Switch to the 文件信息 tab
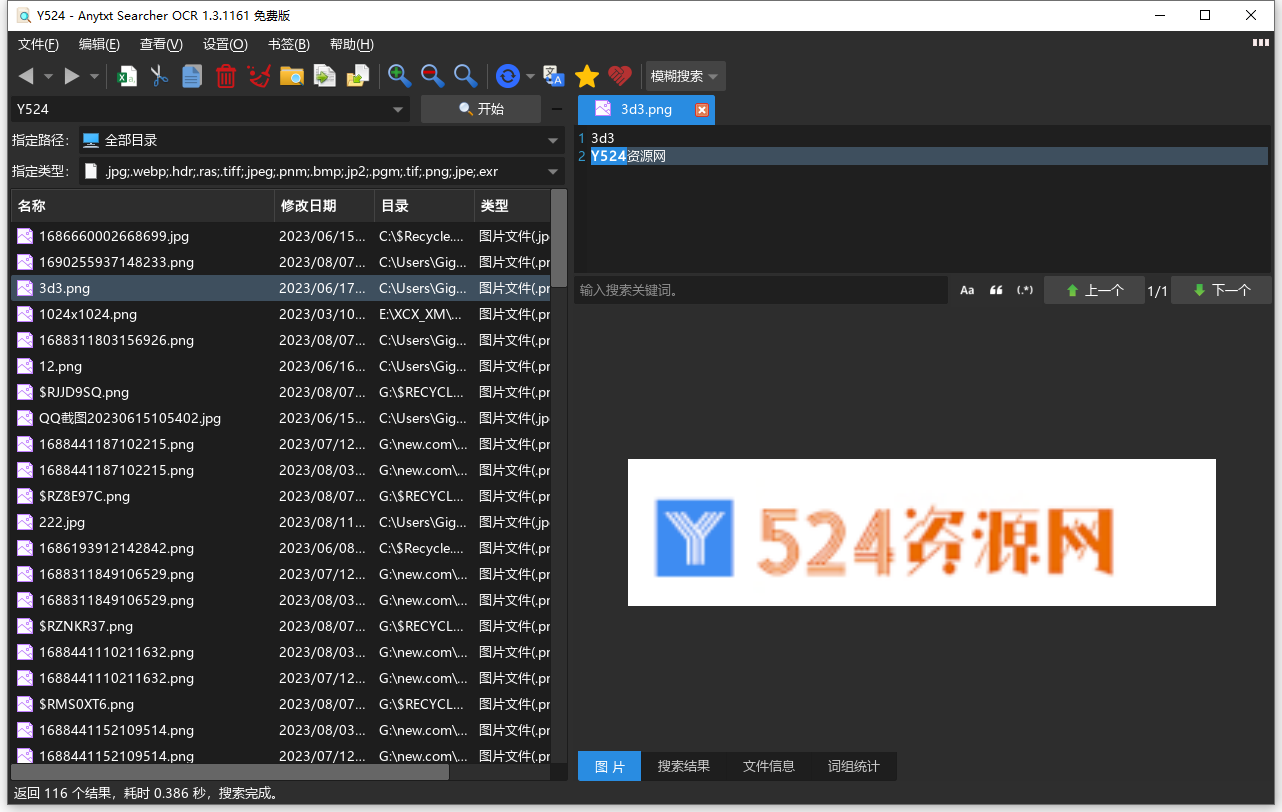 769,766
